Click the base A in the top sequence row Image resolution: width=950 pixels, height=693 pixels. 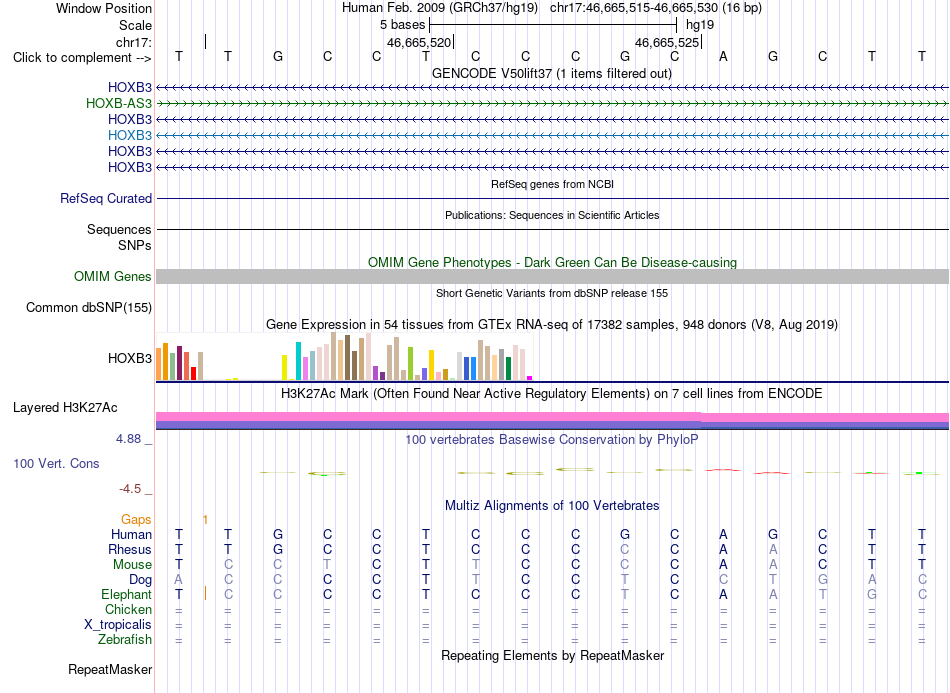[x=723, y=57]
